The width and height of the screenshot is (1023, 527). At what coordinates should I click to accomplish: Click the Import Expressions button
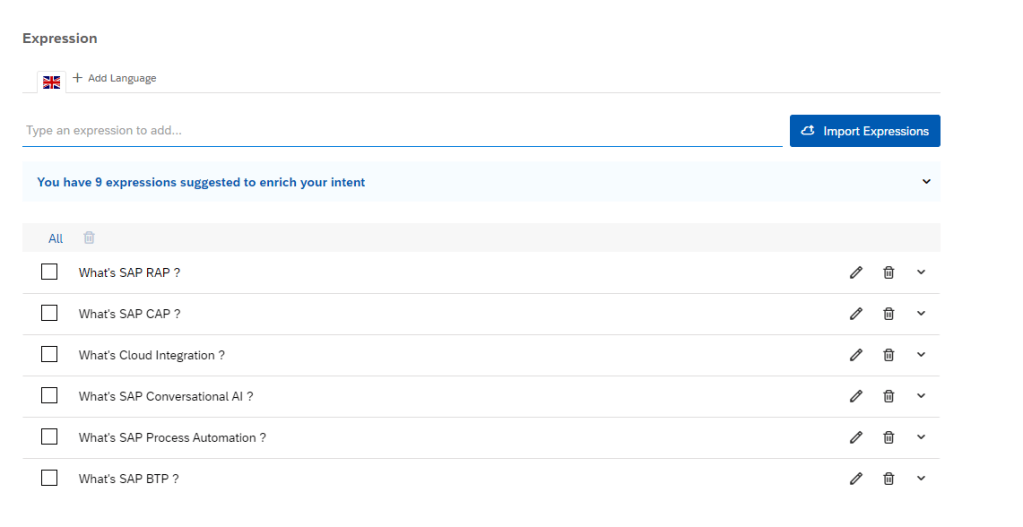864,131
